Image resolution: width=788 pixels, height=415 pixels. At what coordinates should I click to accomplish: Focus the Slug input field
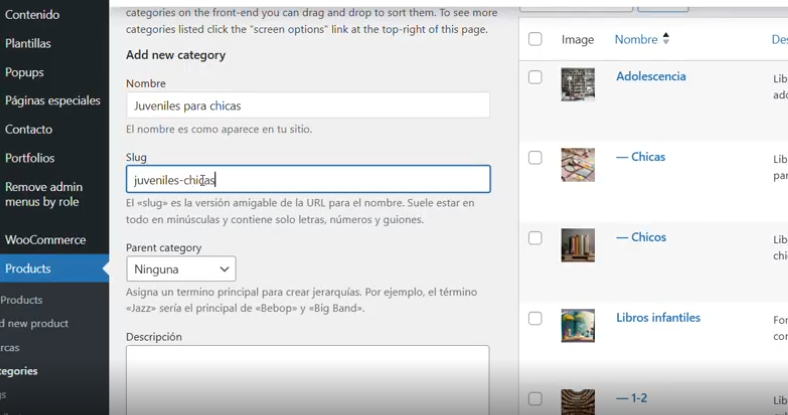pyautogui.click(x=308, y=179)
